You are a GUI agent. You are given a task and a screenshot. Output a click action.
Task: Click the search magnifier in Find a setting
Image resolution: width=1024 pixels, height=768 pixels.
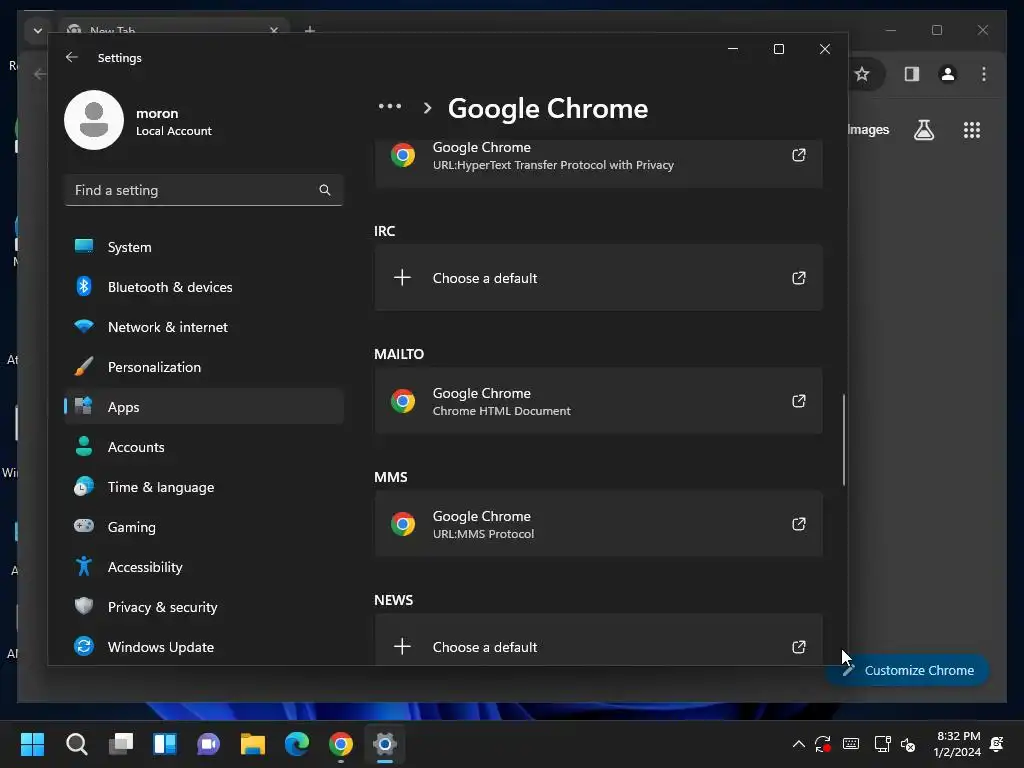325,190
